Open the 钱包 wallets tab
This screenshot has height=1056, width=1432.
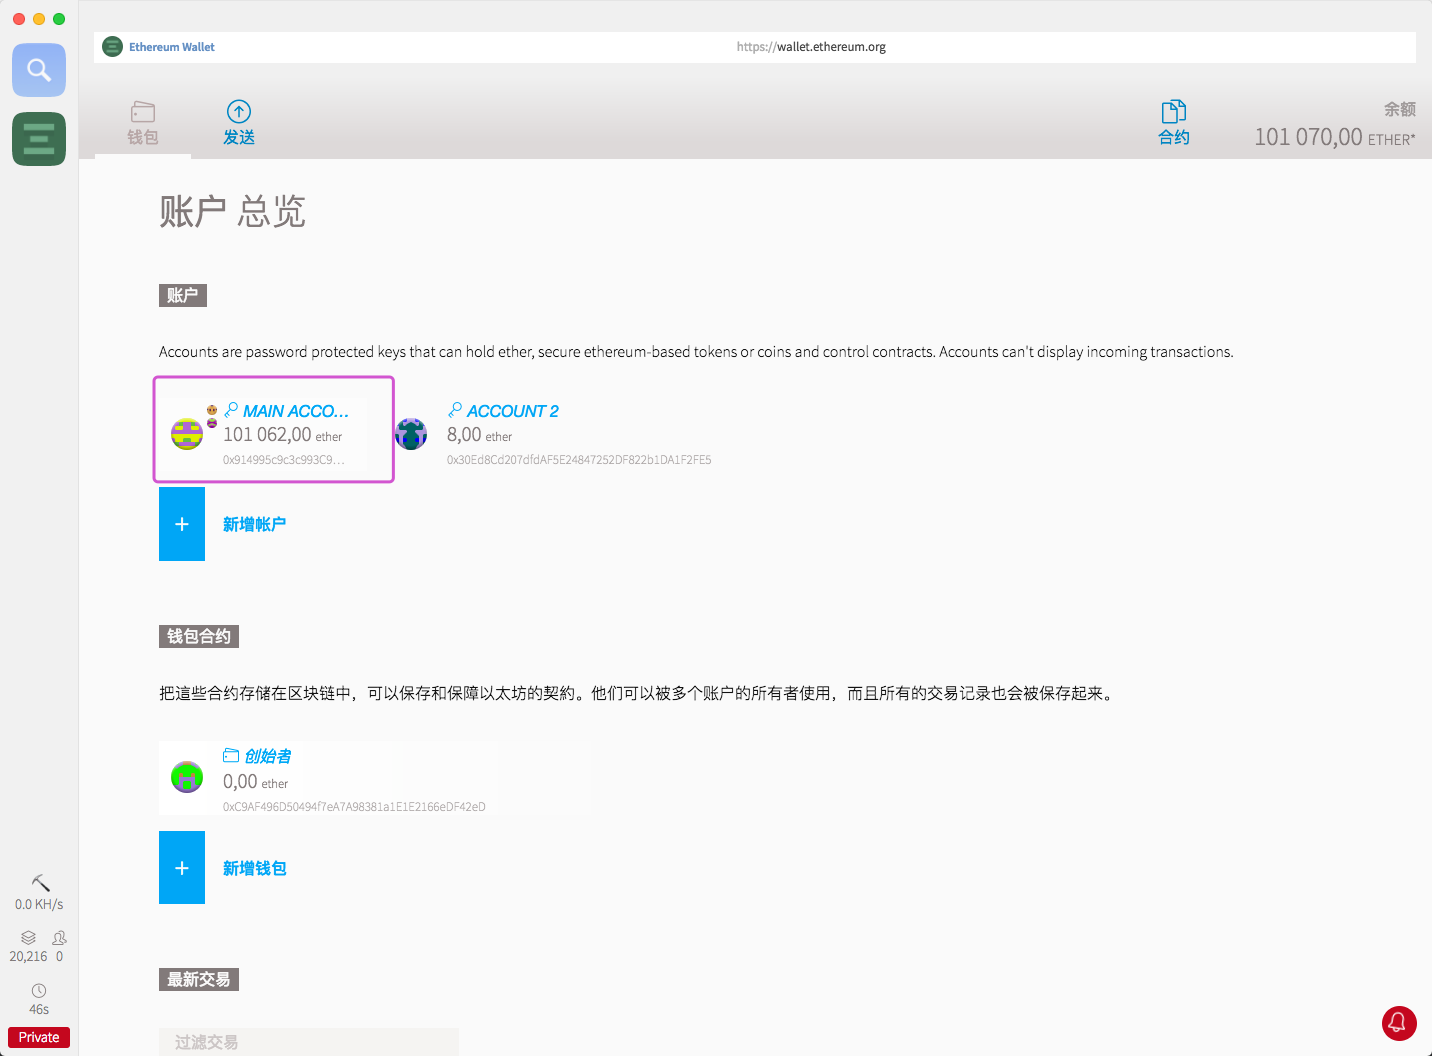pos(143,123)
